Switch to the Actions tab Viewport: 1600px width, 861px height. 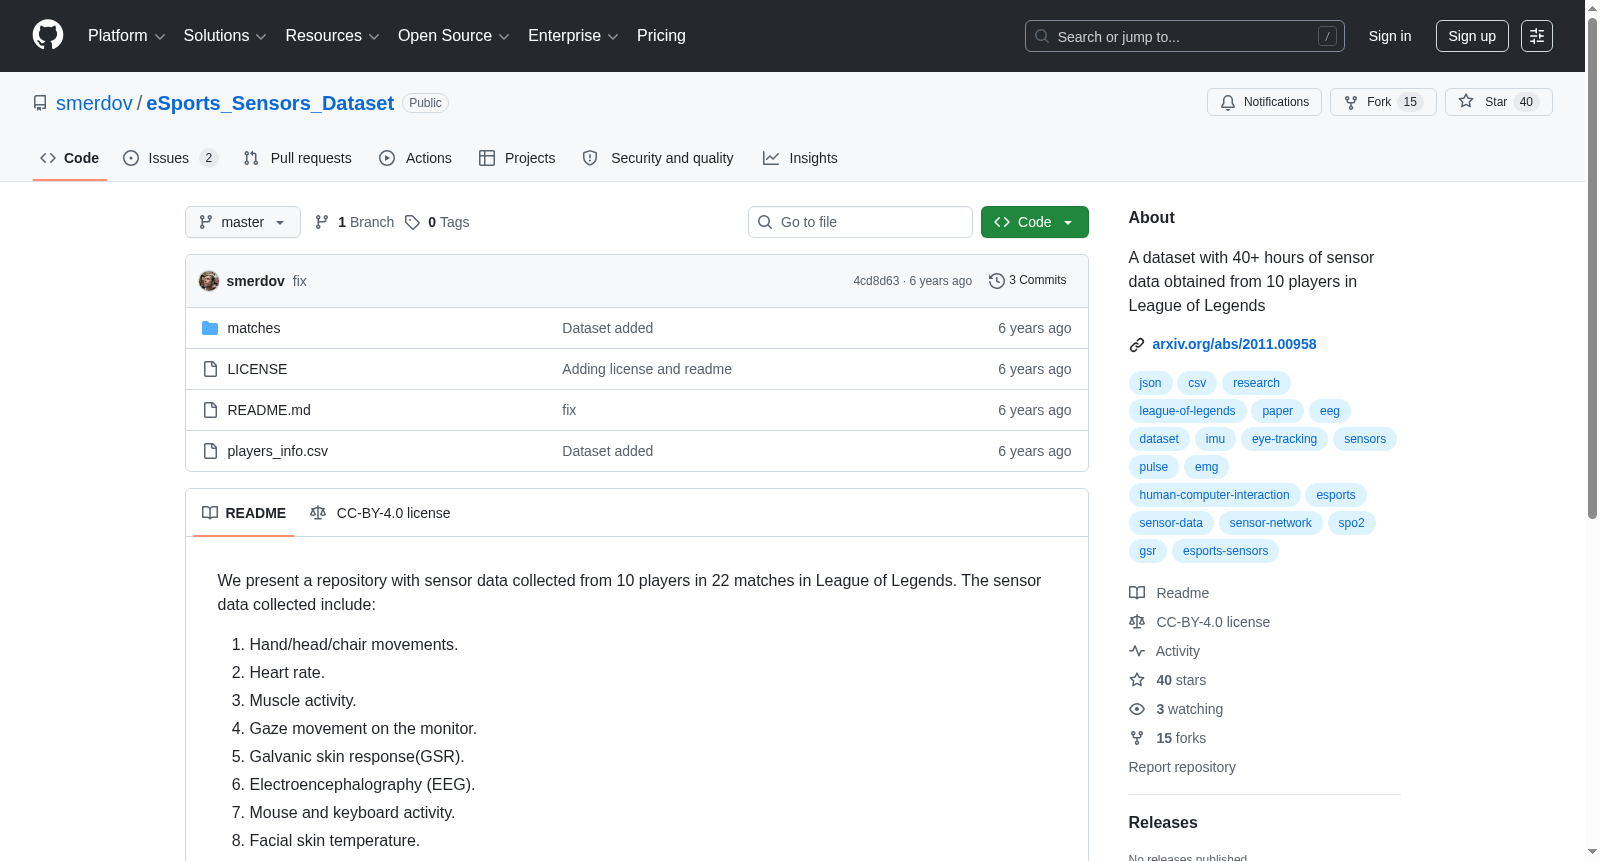click(x=416, y=158)
